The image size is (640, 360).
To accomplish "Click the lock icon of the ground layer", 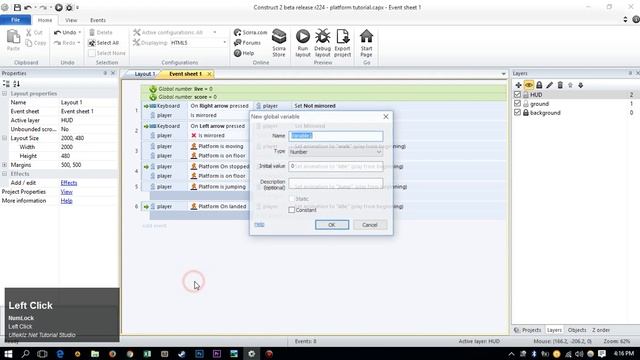I will click(526, 104).
